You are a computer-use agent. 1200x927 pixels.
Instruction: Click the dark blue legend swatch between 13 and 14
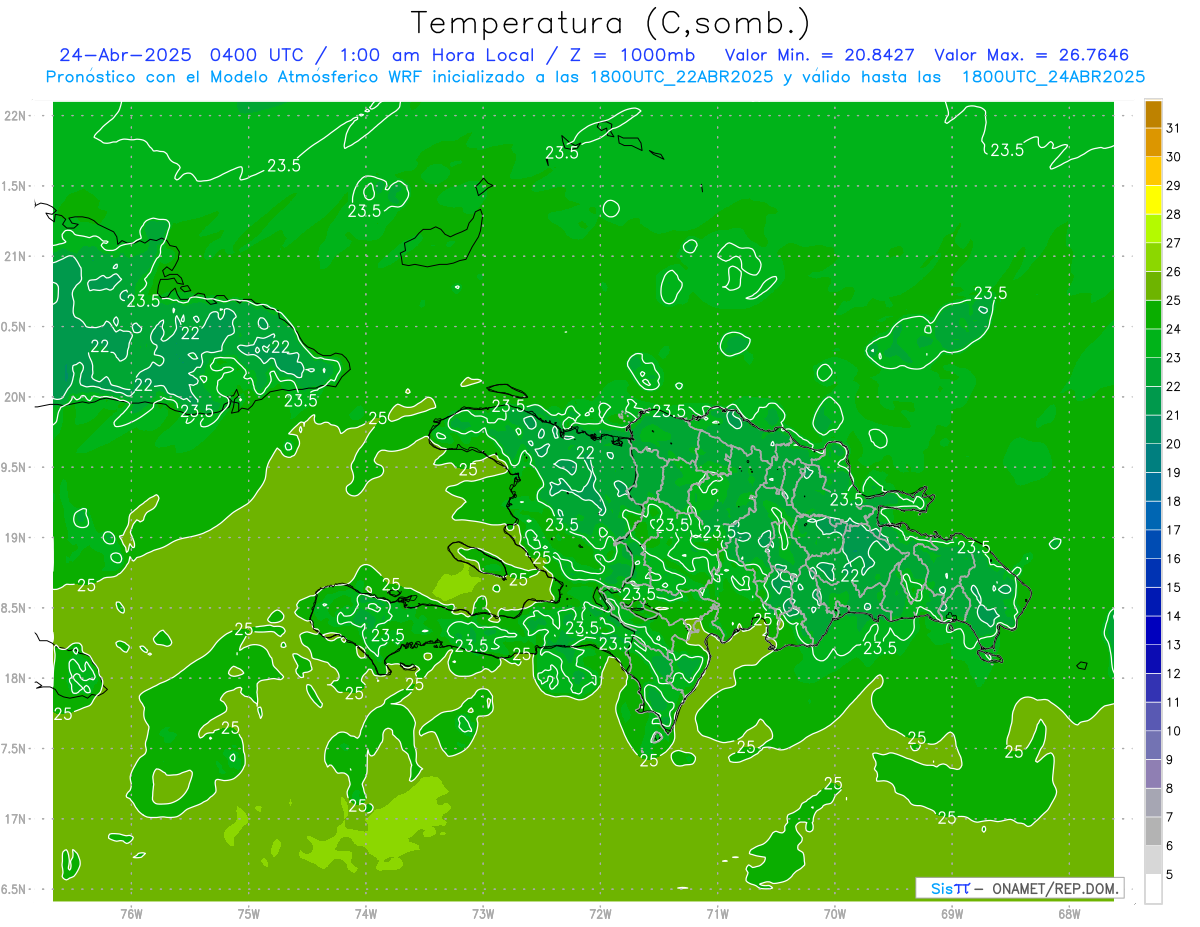tap(1153, 630)
